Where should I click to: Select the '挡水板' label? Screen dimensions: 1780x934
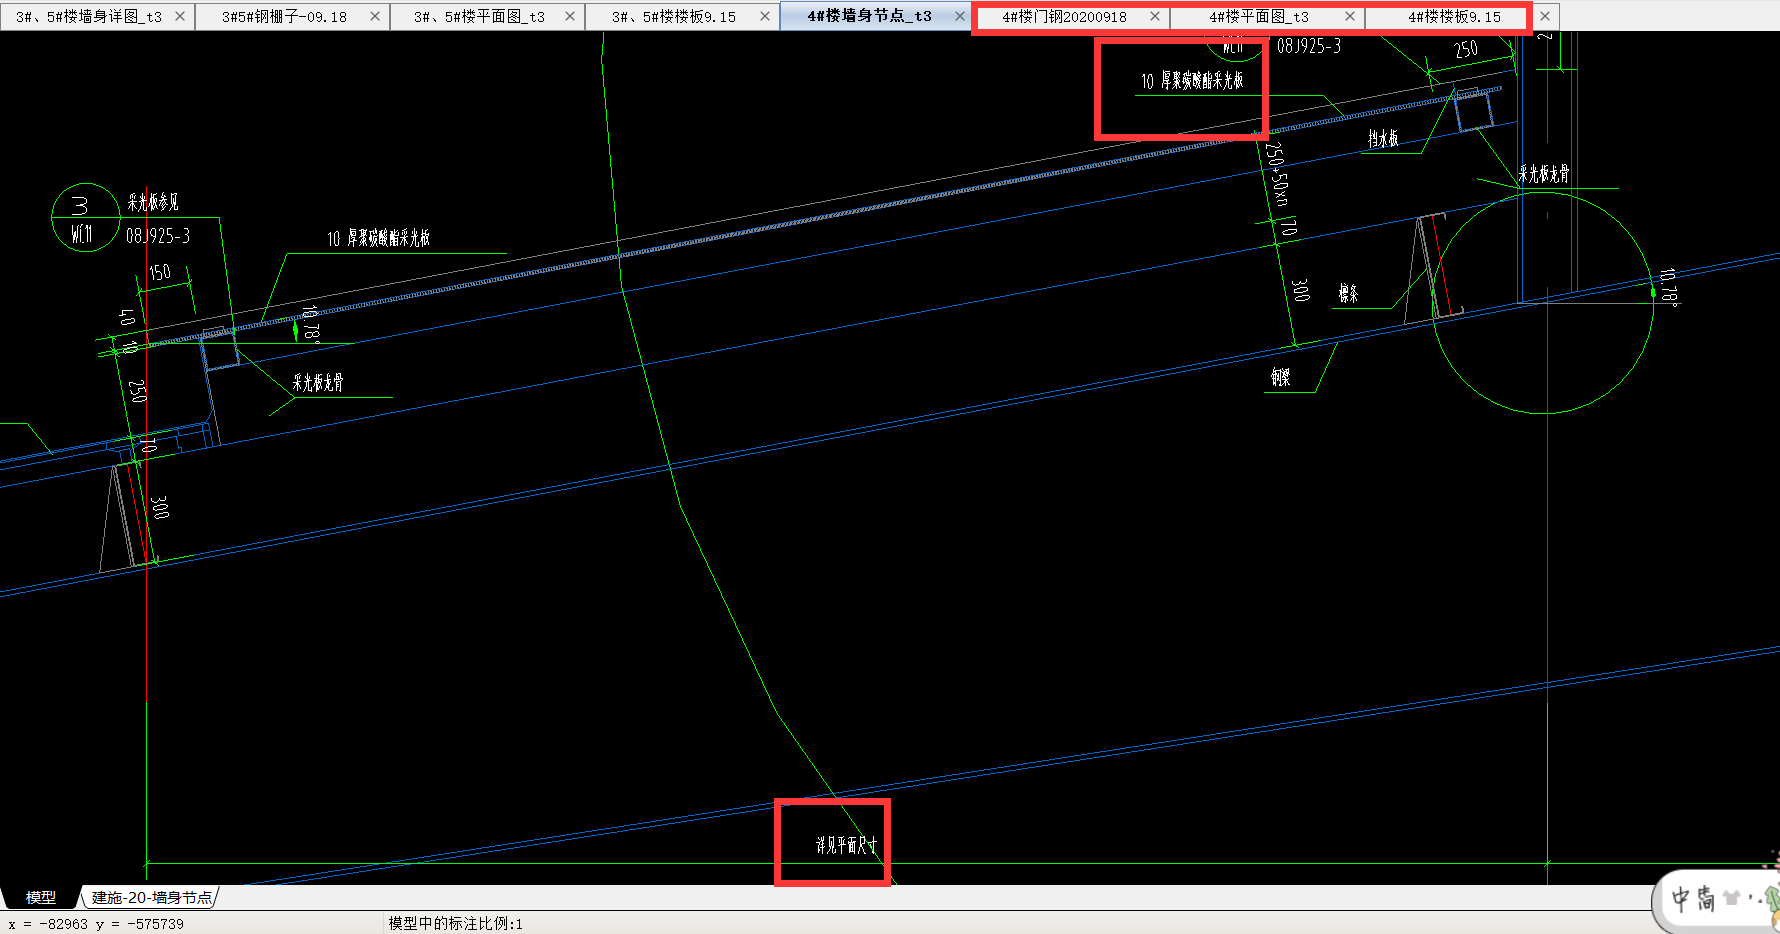pos(1384,139)
